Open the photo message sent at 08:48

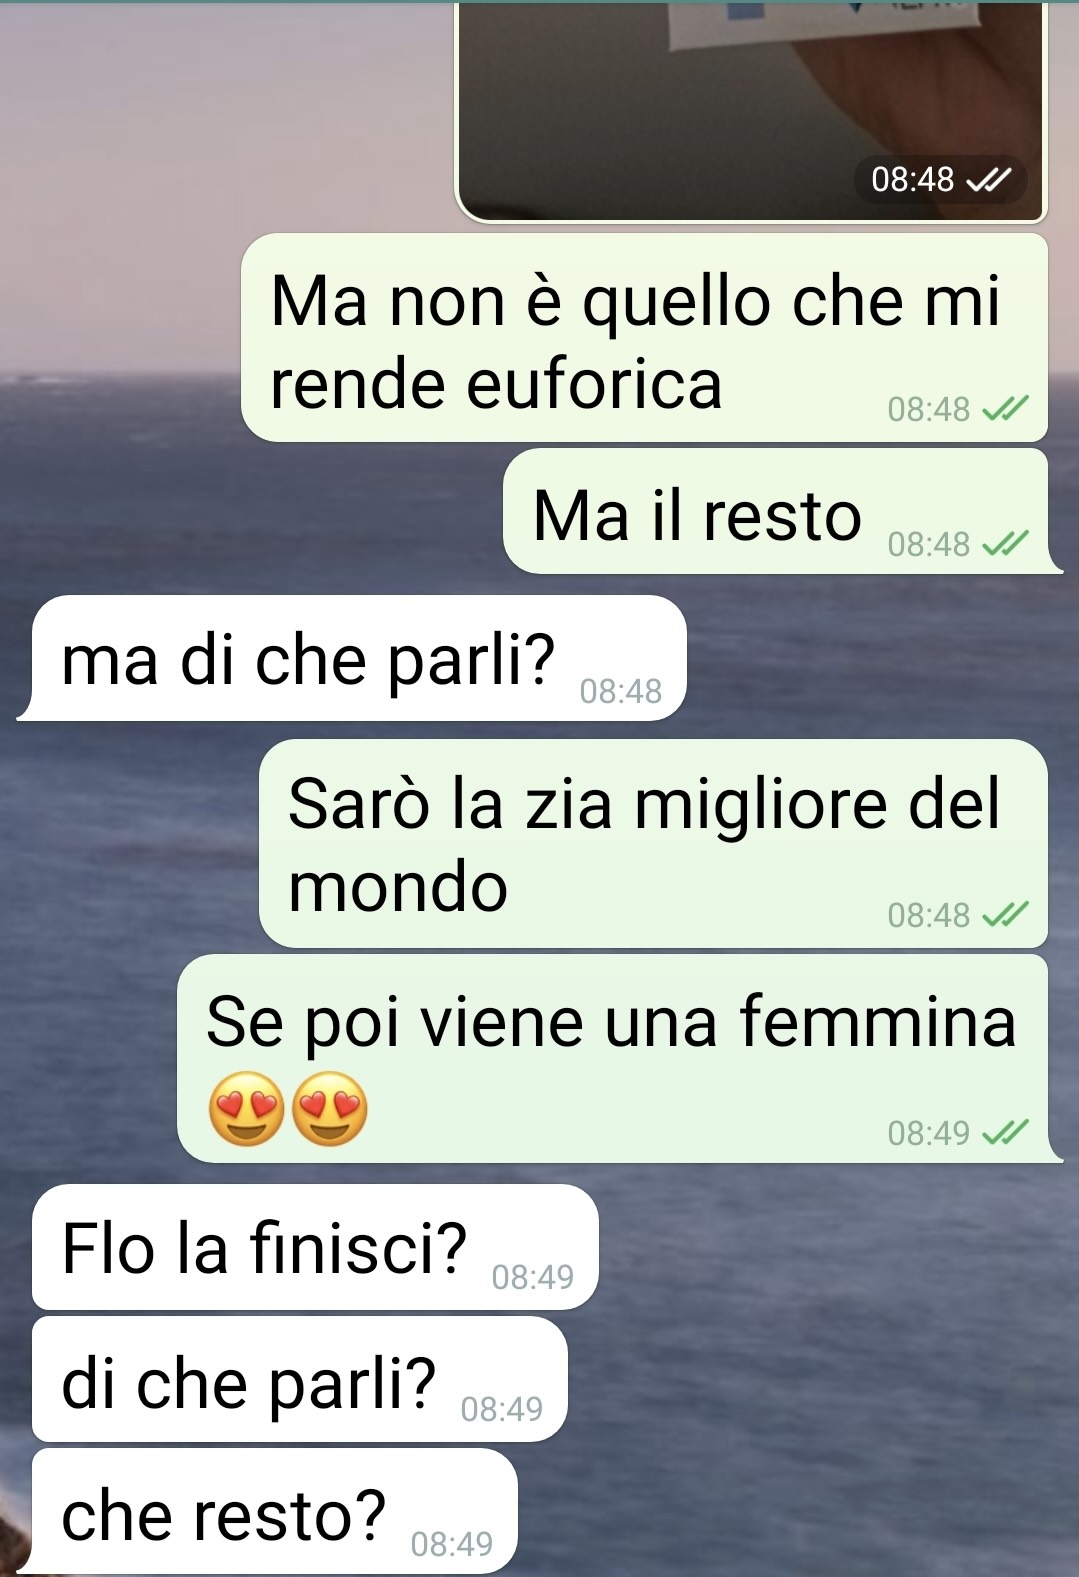click(751, 112)
